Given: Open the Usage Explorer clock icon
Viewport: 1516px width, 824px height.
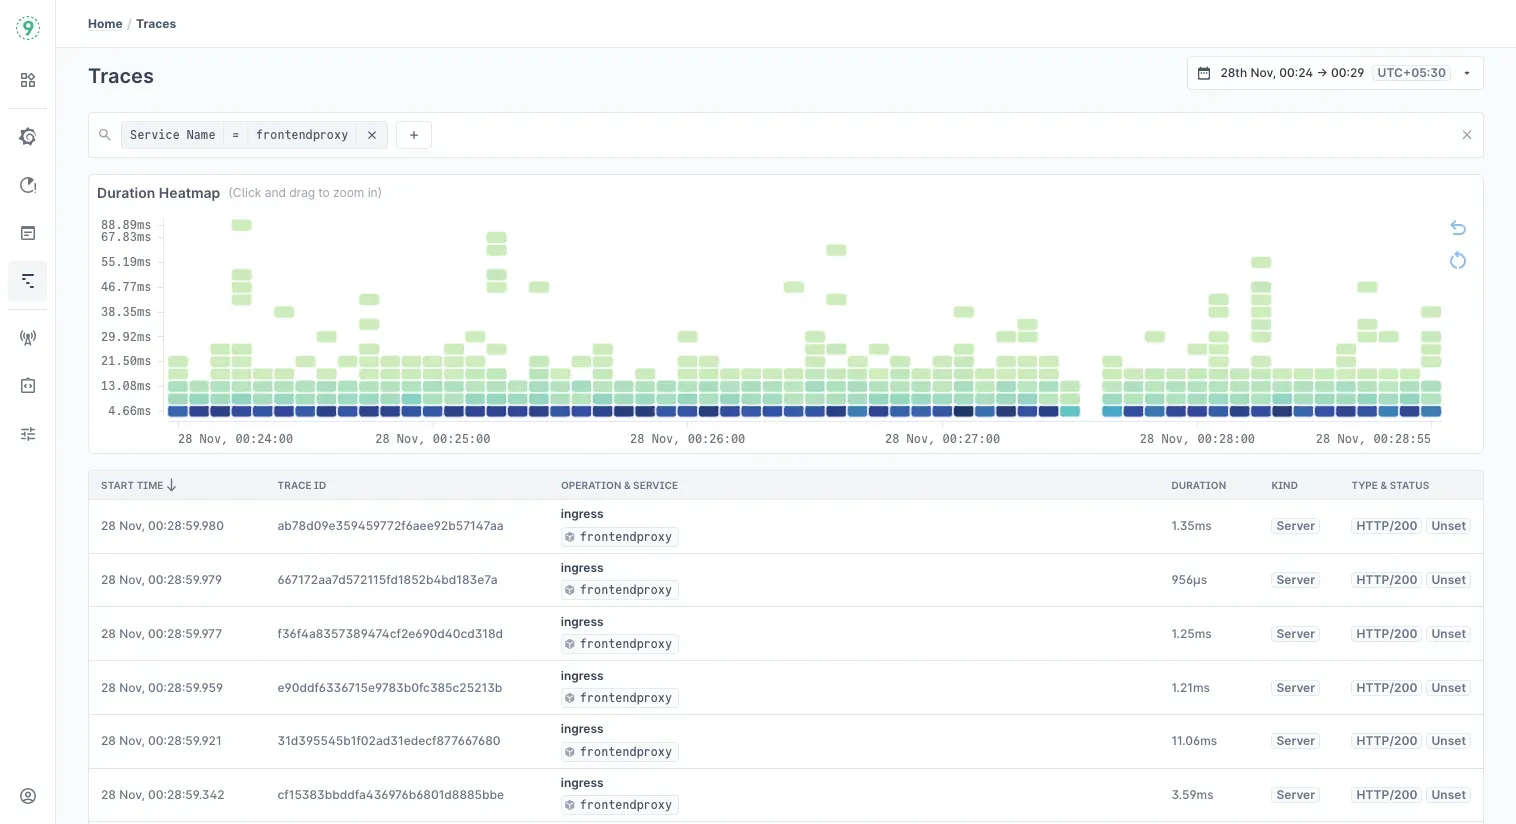Looking at the screenshot, I should (x=27, y=185).
